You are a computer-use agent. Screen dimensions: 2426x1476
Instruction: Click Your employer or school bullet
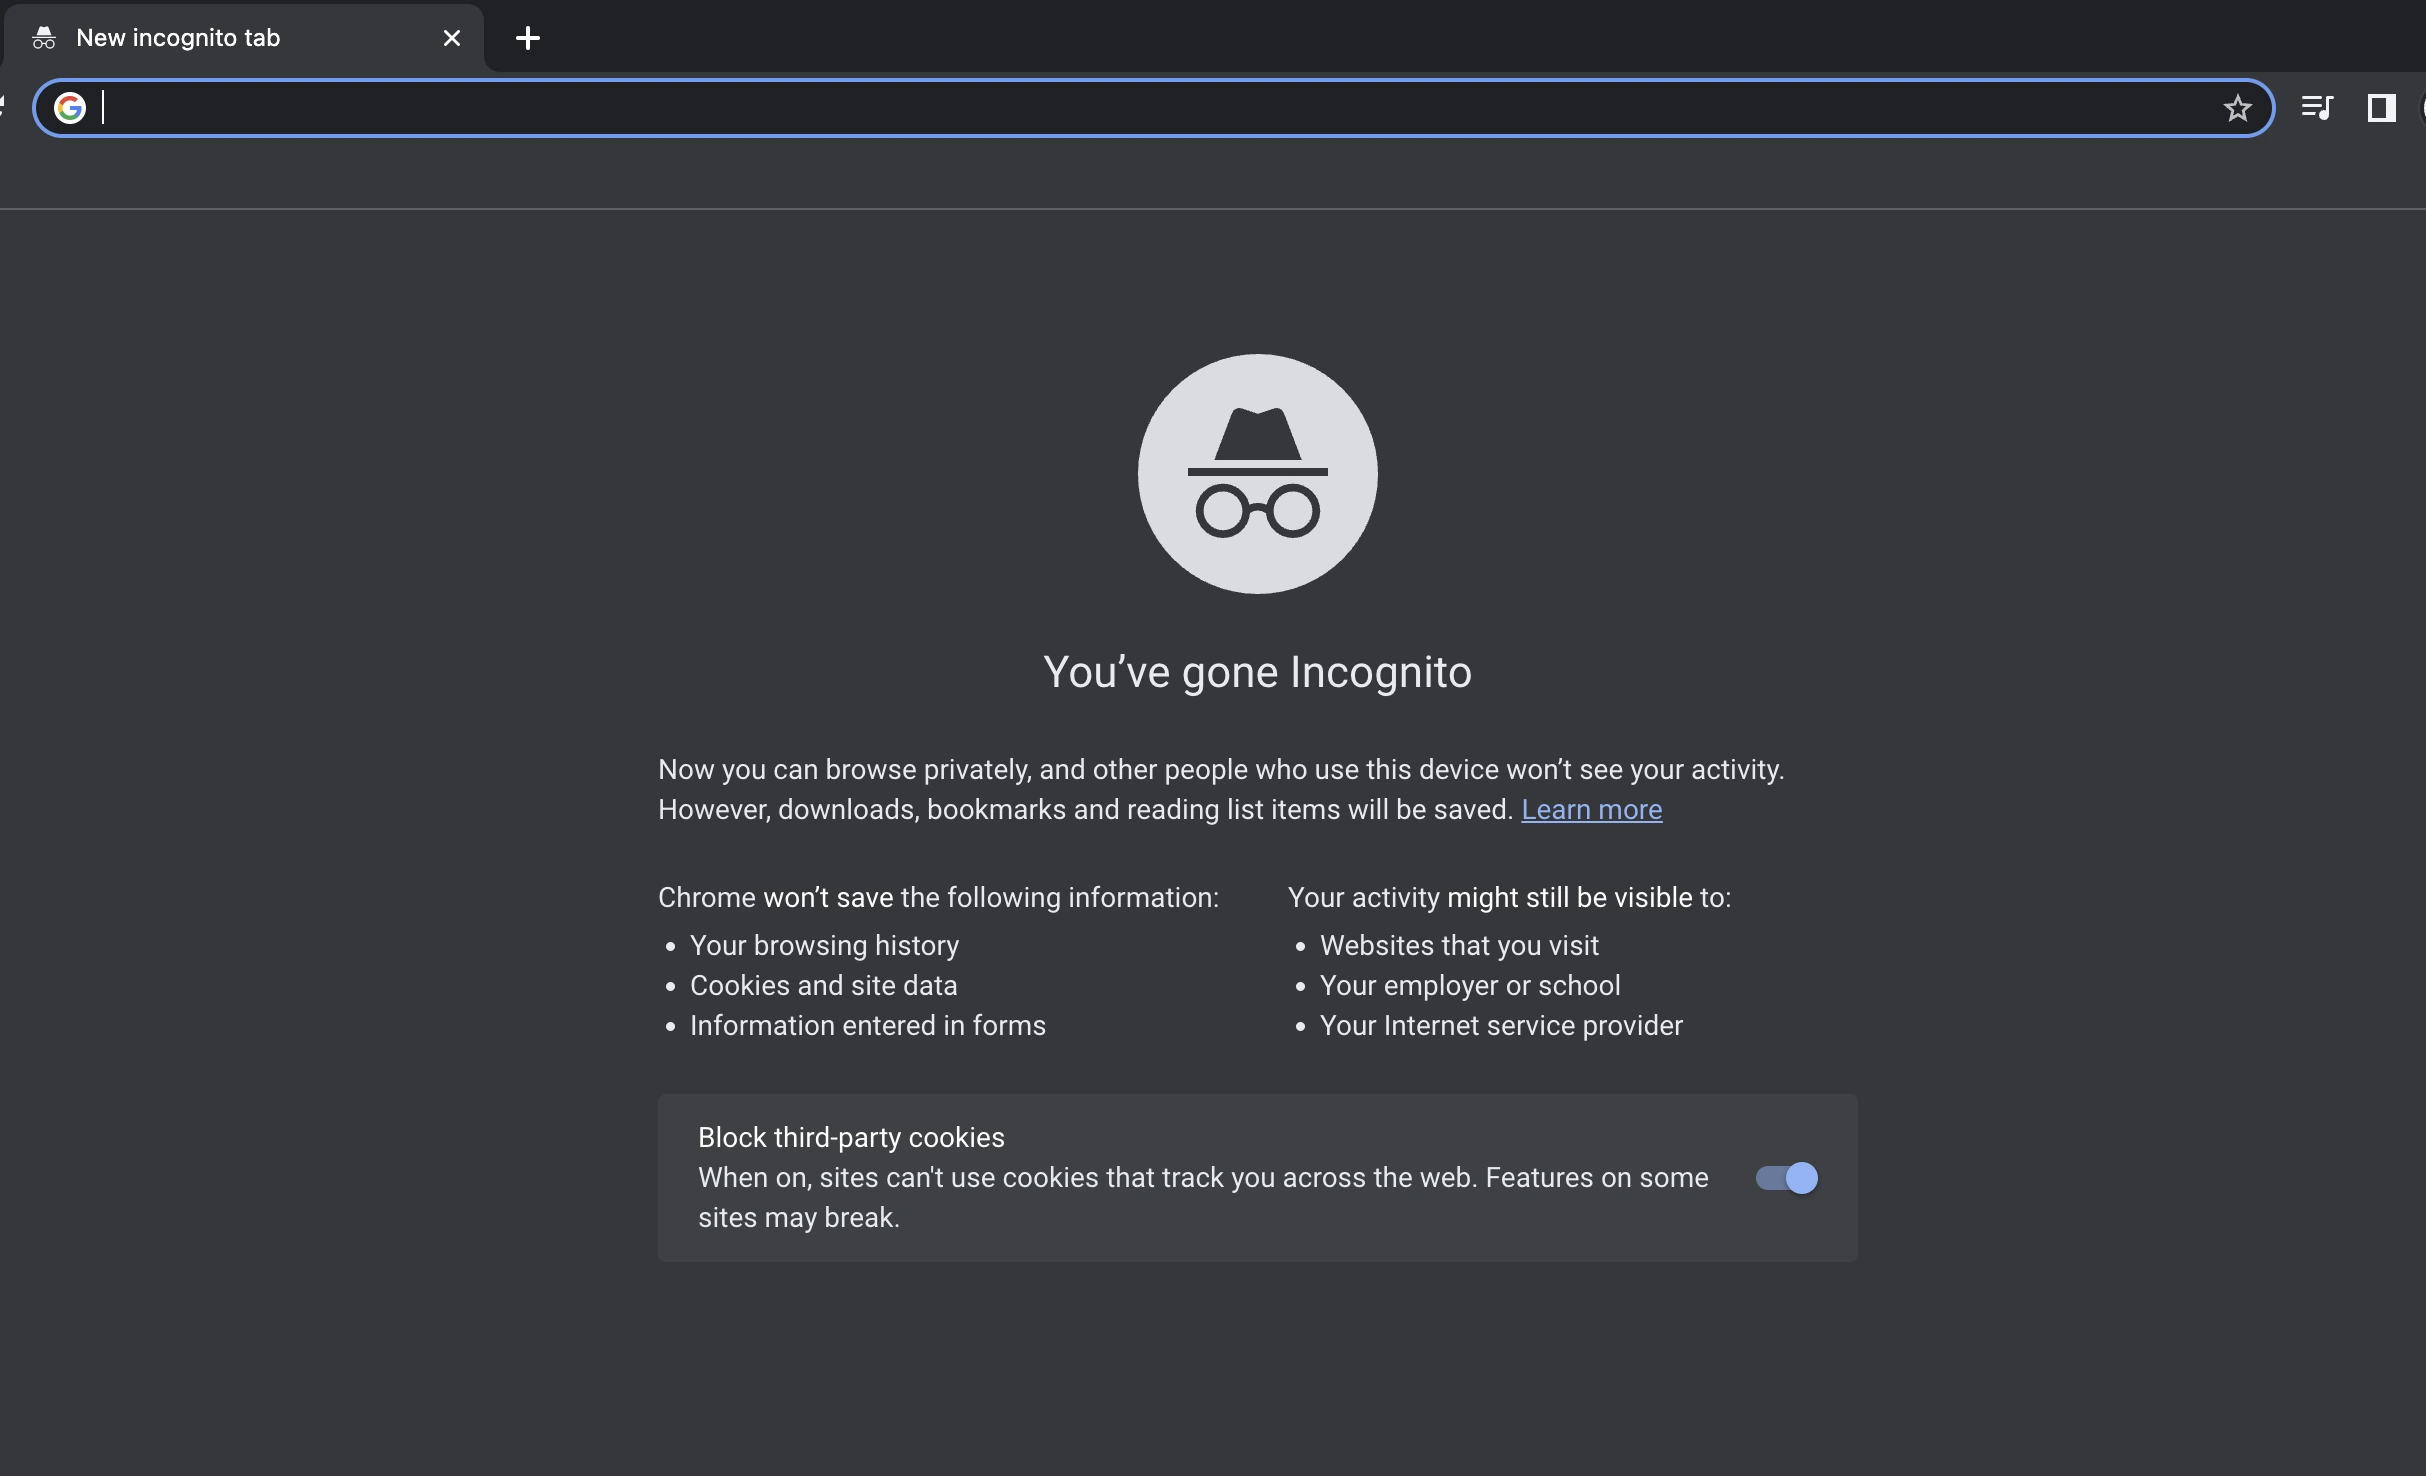1470,986
